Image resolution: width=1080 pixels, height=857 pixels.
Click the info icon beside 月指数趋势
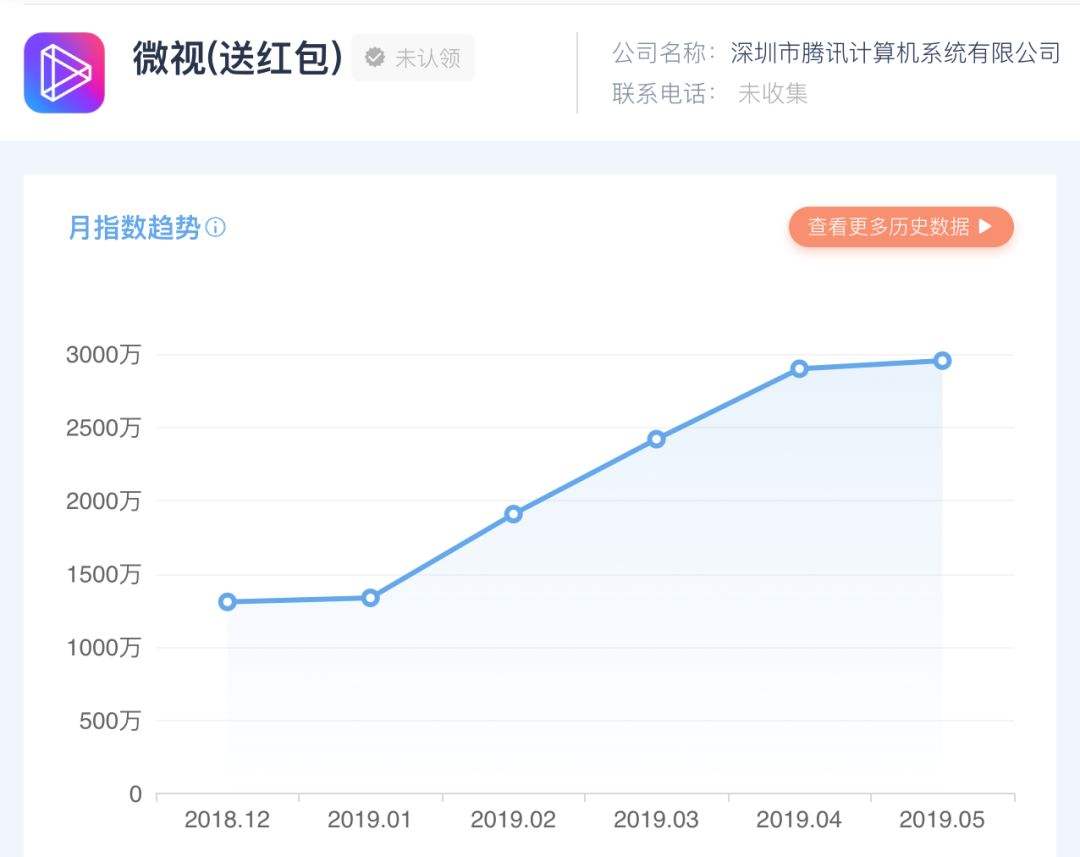[x=216, y=228]
